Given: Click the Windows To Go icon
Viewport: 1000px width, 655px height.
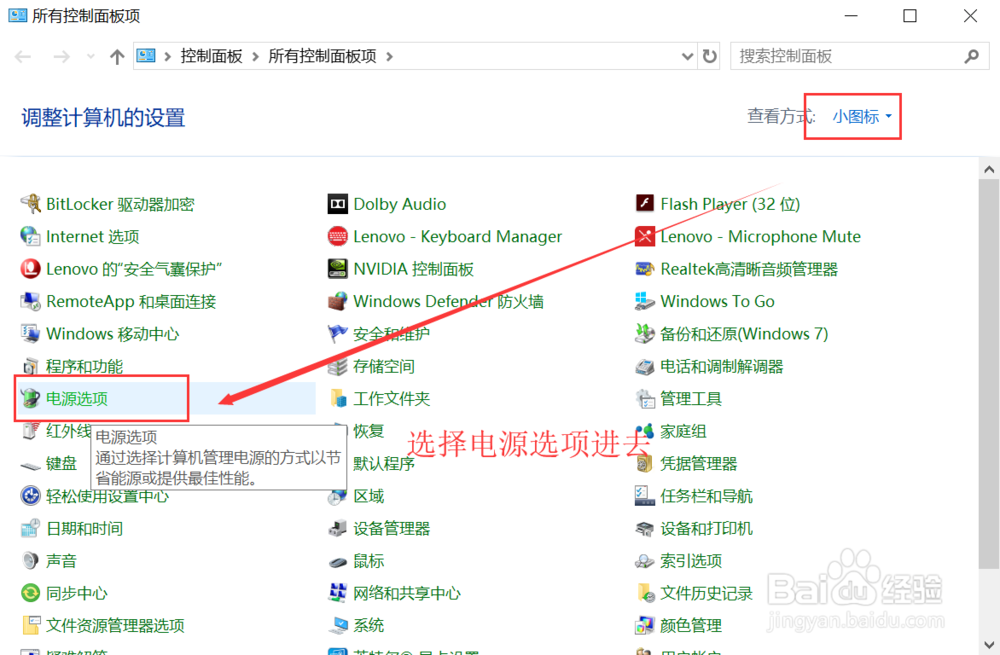Looking at the screenshot, I should coord(645,302).
